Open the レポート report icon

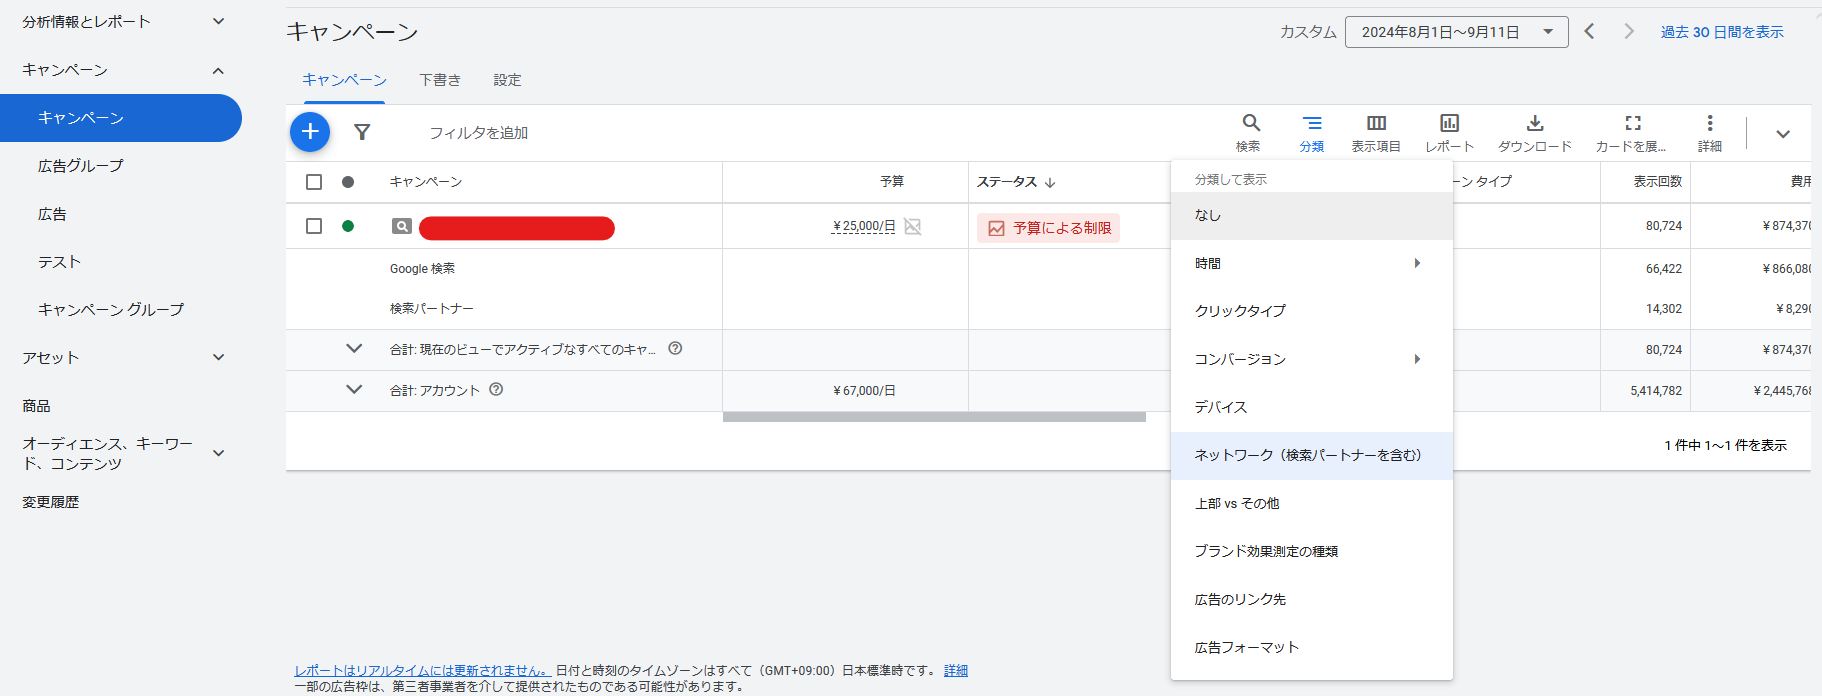[x=1449, y=123]
